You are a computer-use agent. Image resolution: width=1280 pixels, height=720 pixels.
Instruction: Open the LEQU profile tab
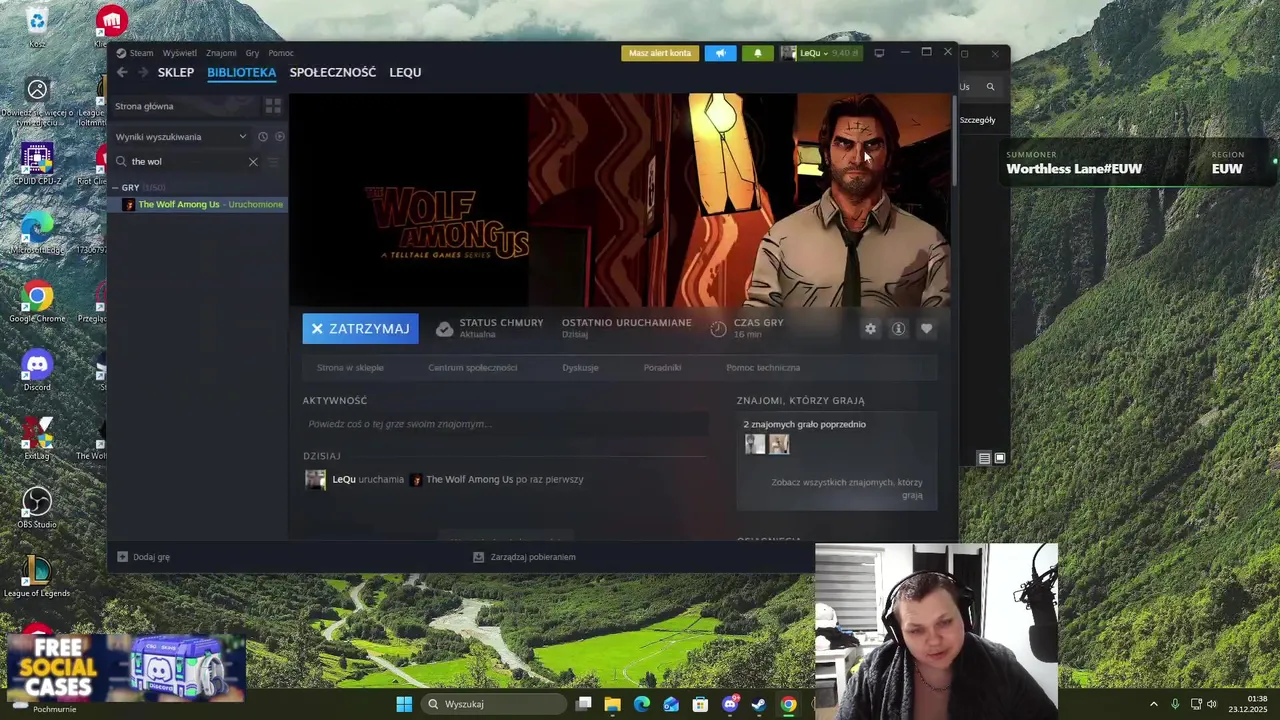coord(405,72)
